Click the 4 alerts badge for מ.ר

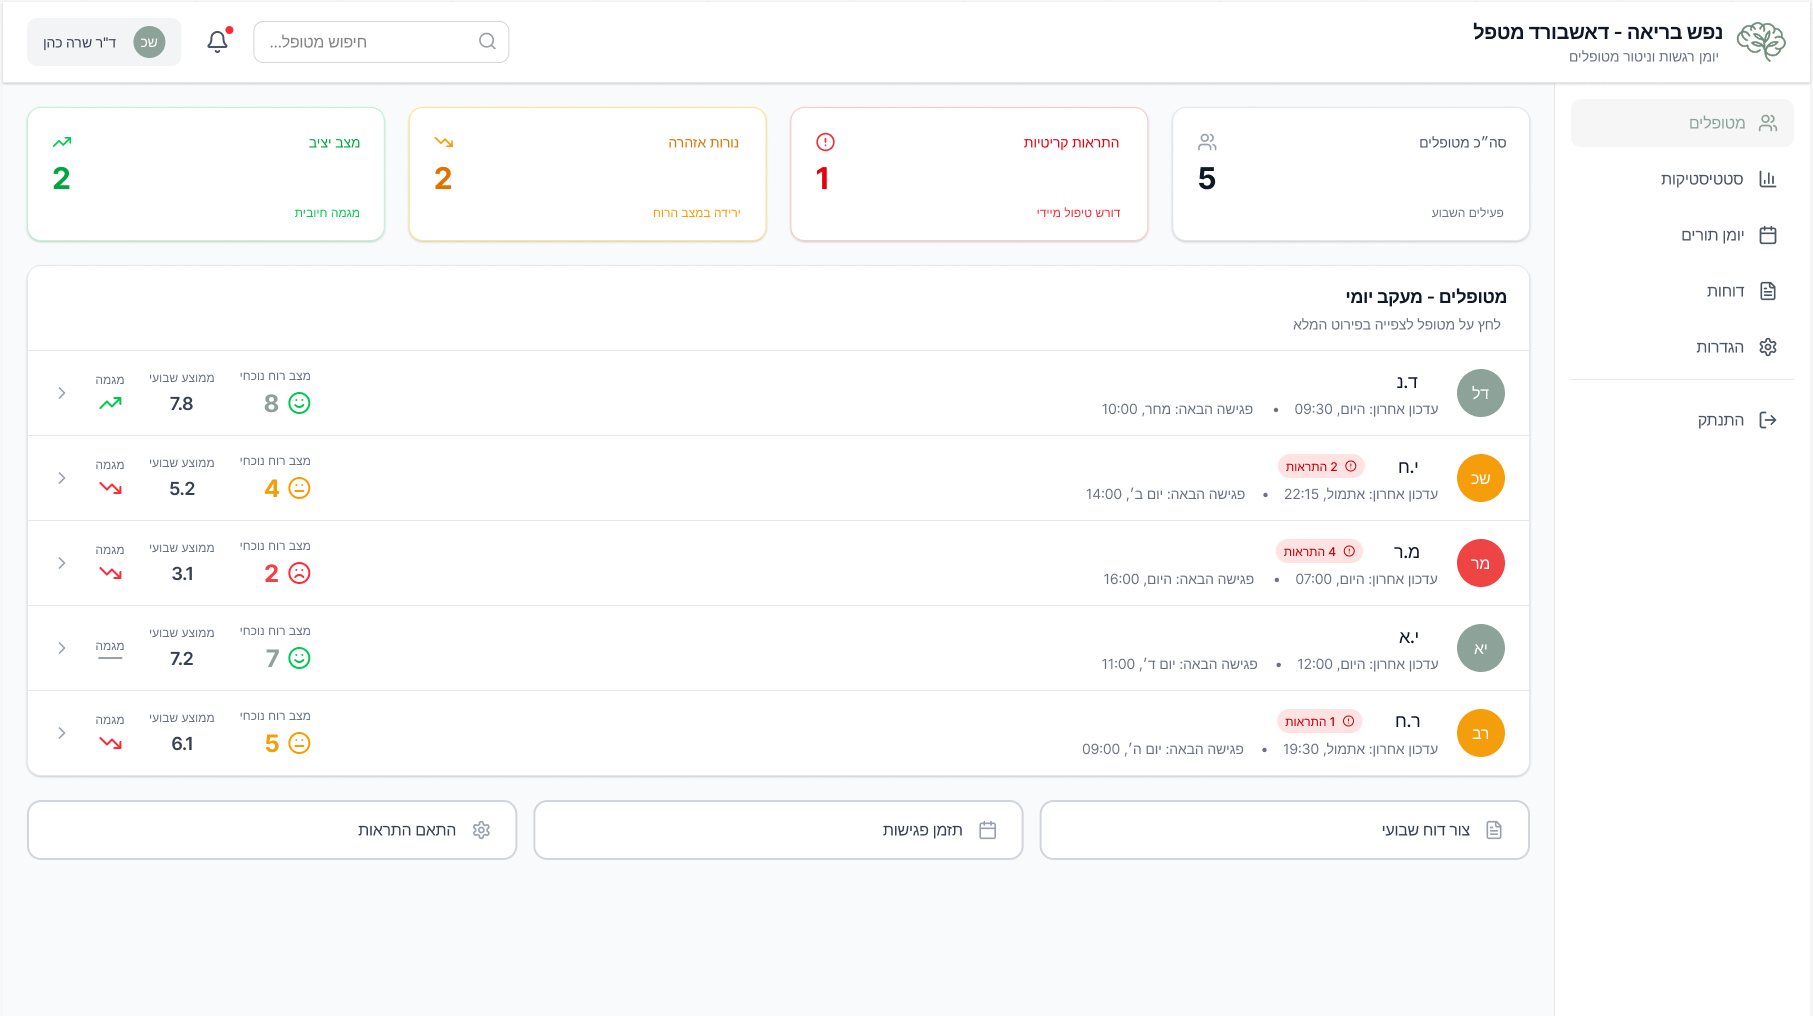pyautogui.click(x=1319, y=551)
